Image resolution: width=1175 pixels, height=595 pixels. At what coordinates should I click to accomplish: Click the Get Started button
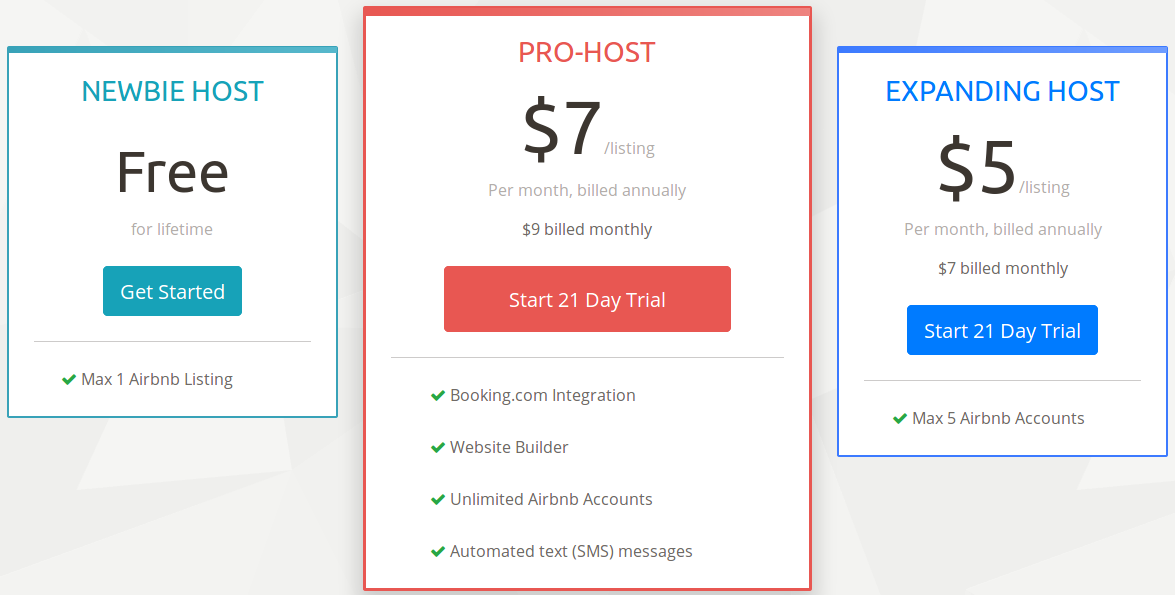[x=172, y=292]
